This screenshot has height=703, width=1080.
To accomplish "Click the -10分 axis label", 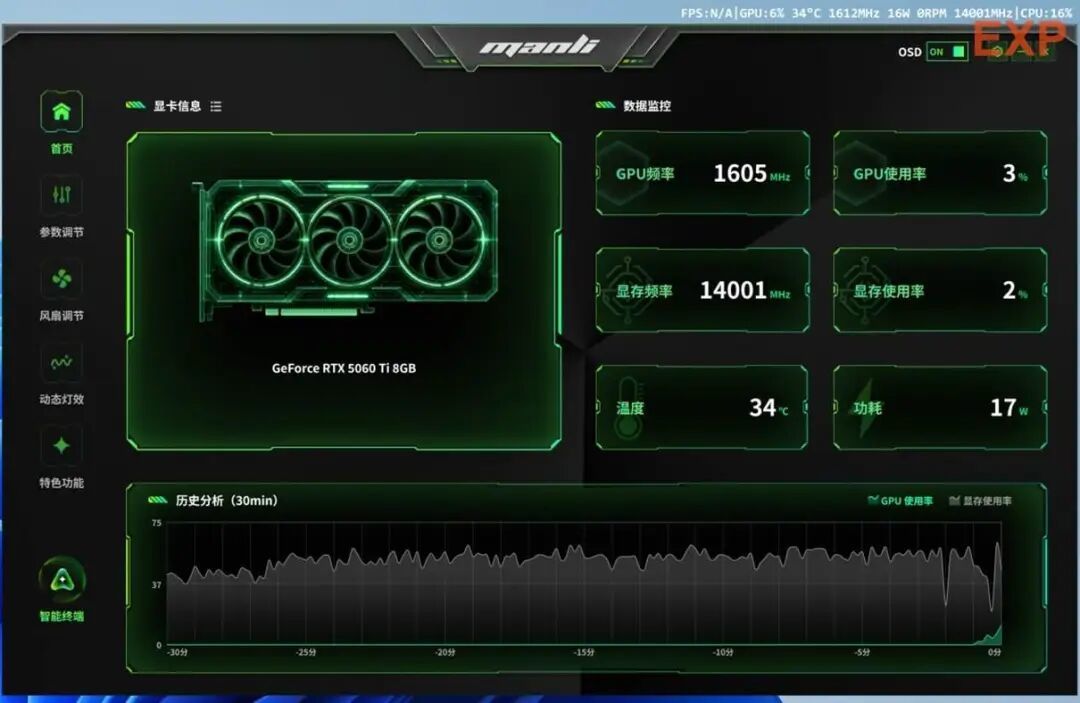I will point(723,652).
